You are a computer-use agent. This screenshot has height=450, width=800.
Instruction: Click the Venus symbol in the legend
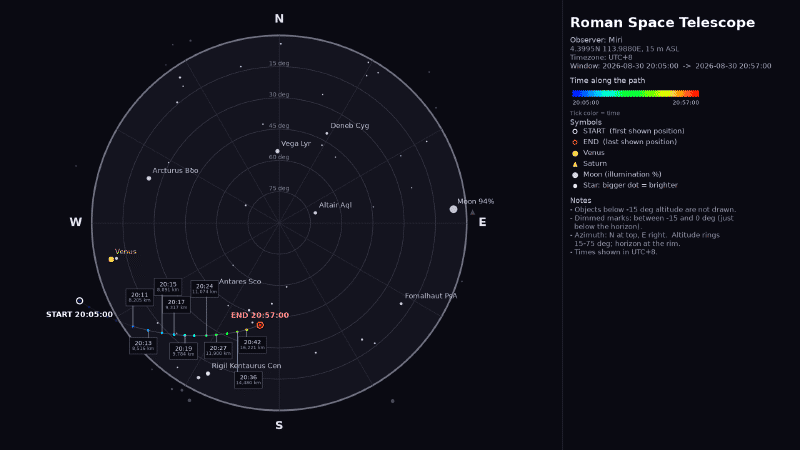point(575,153)
